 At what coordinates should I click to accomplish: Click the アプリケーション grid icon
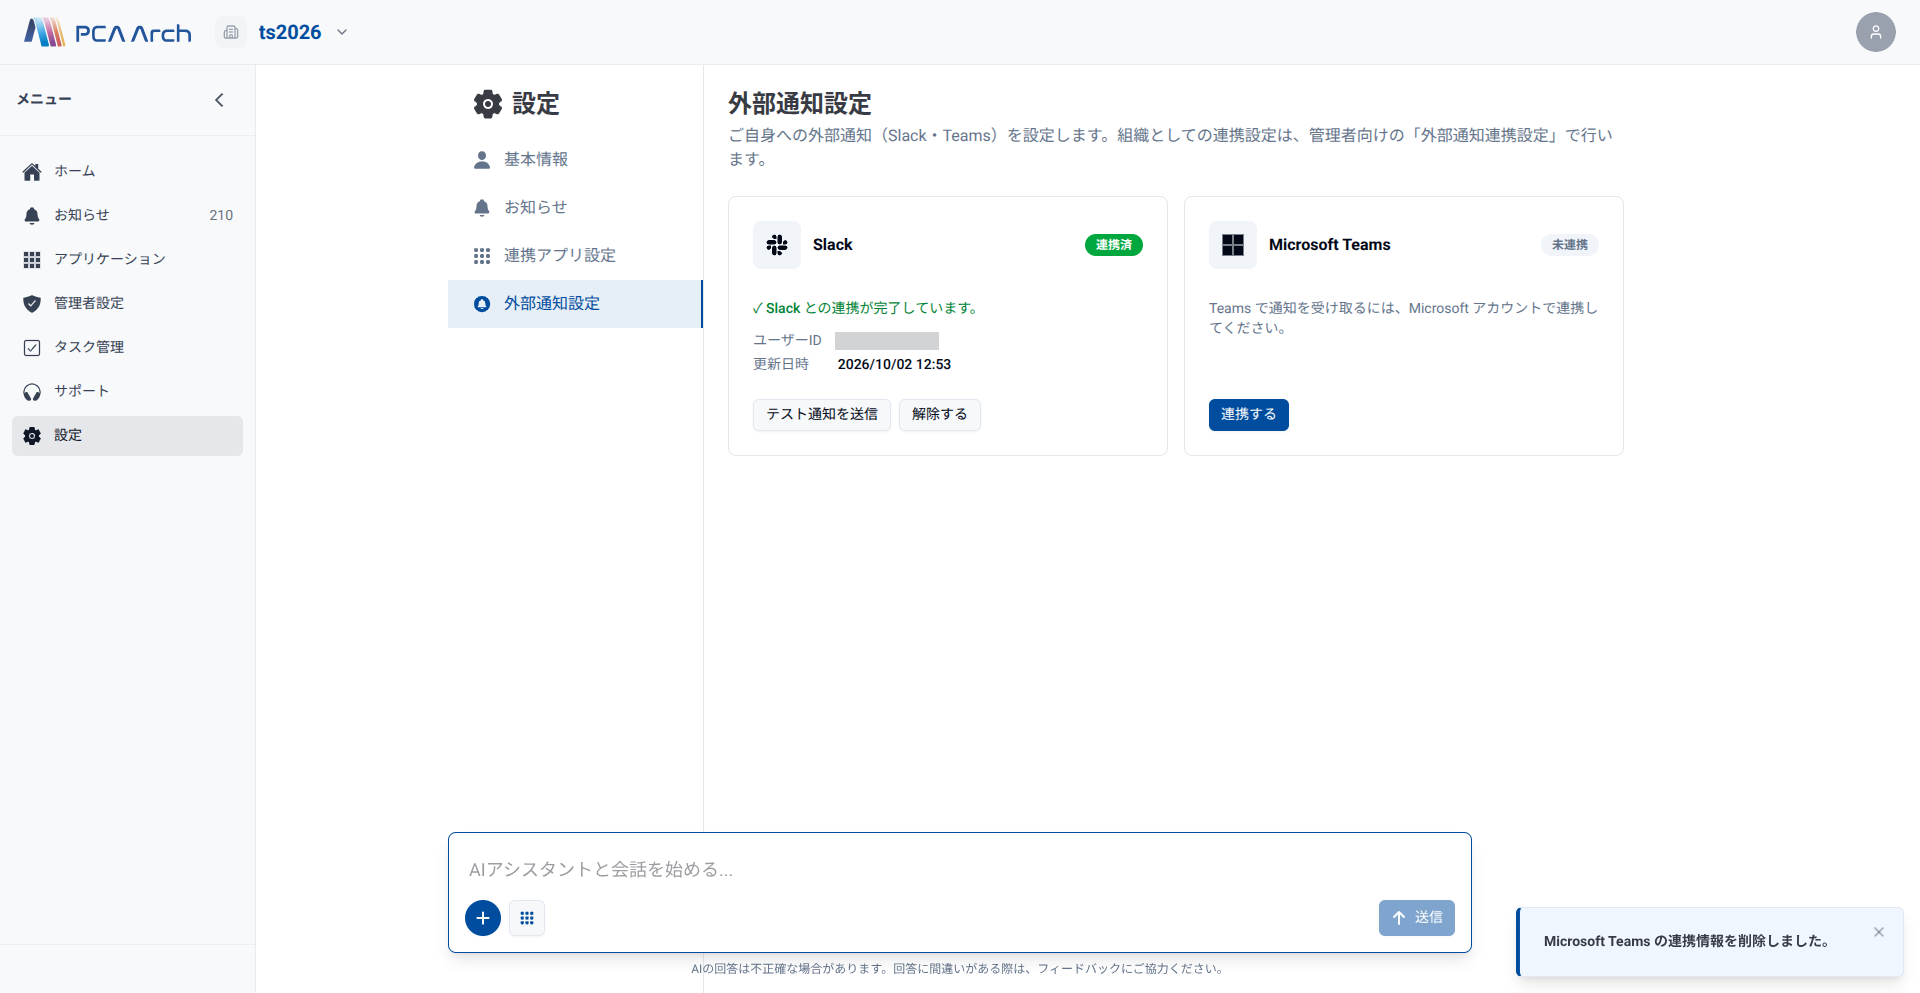click(x=32, y=260)
